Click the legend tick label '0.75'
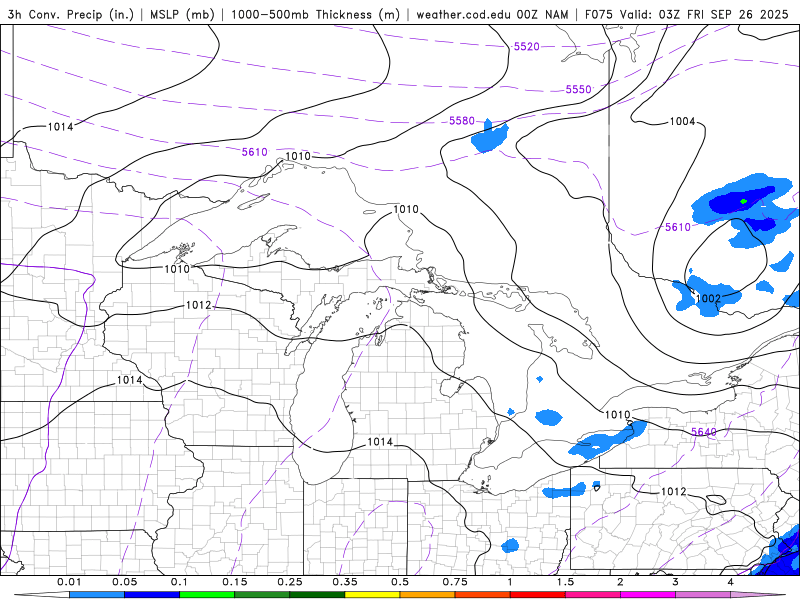This screenshot has height=600, width=800. (455, 582)
